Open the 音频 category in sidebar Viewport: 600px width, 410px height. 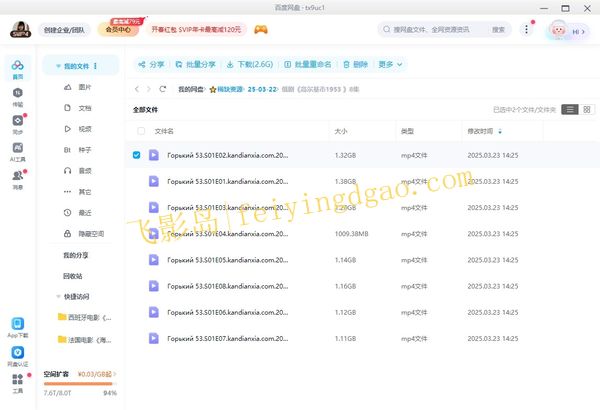[78, 171]
